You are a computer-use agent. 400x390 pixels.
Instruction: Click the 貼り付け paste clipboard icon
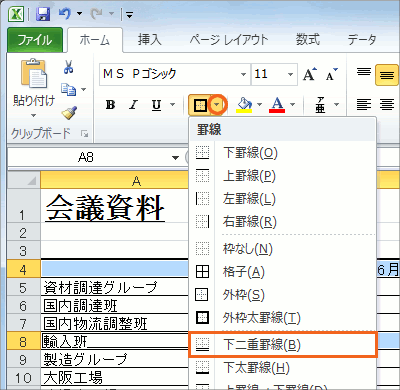point(34,73)
